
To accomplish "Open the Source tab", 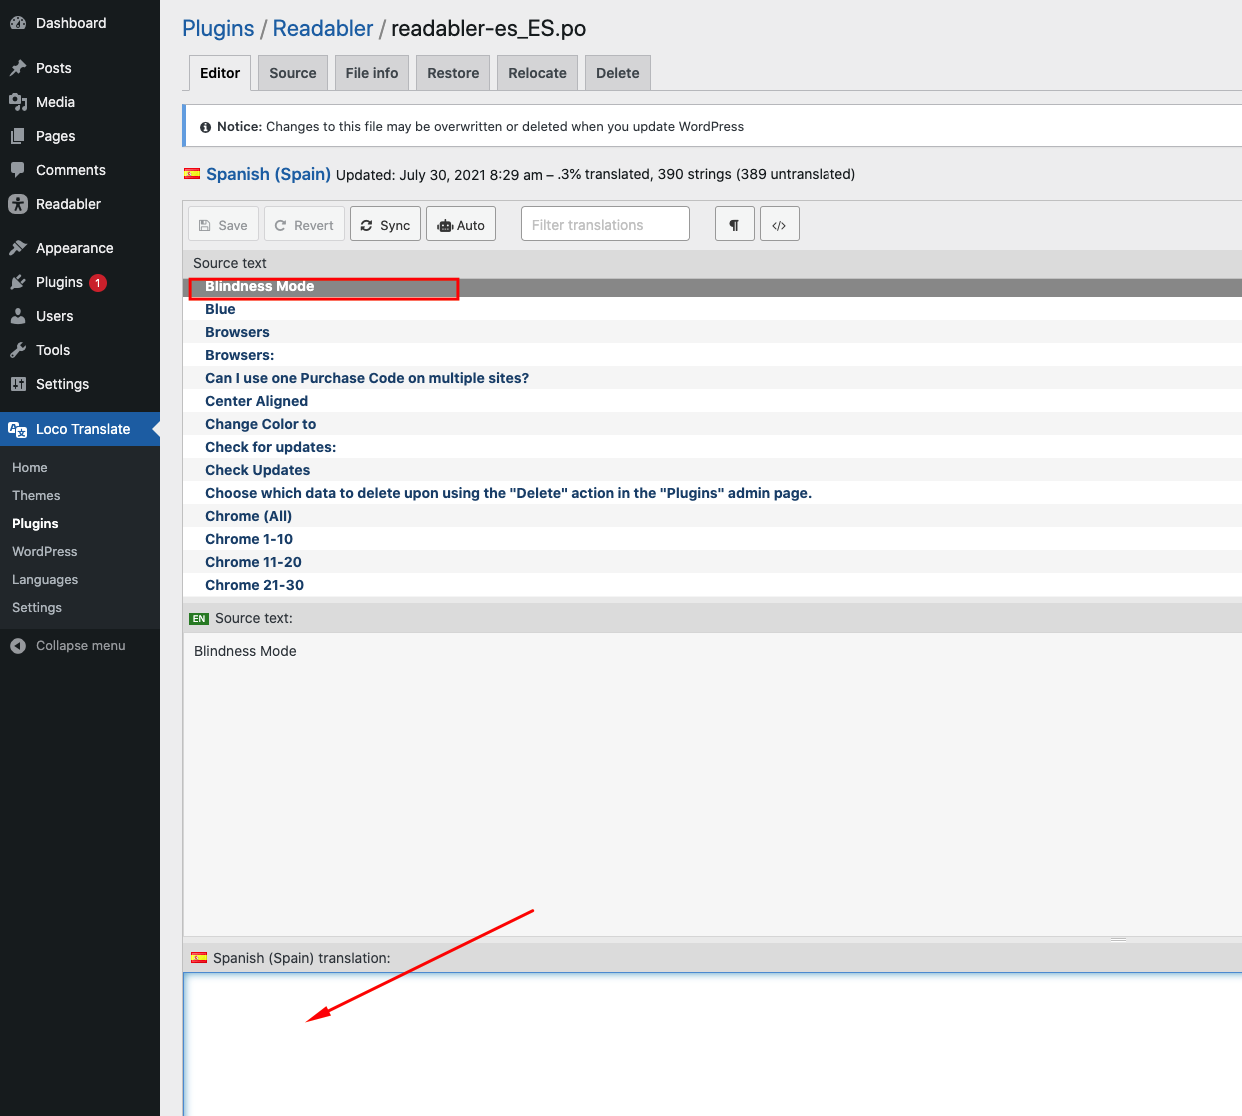I will 292,73.
